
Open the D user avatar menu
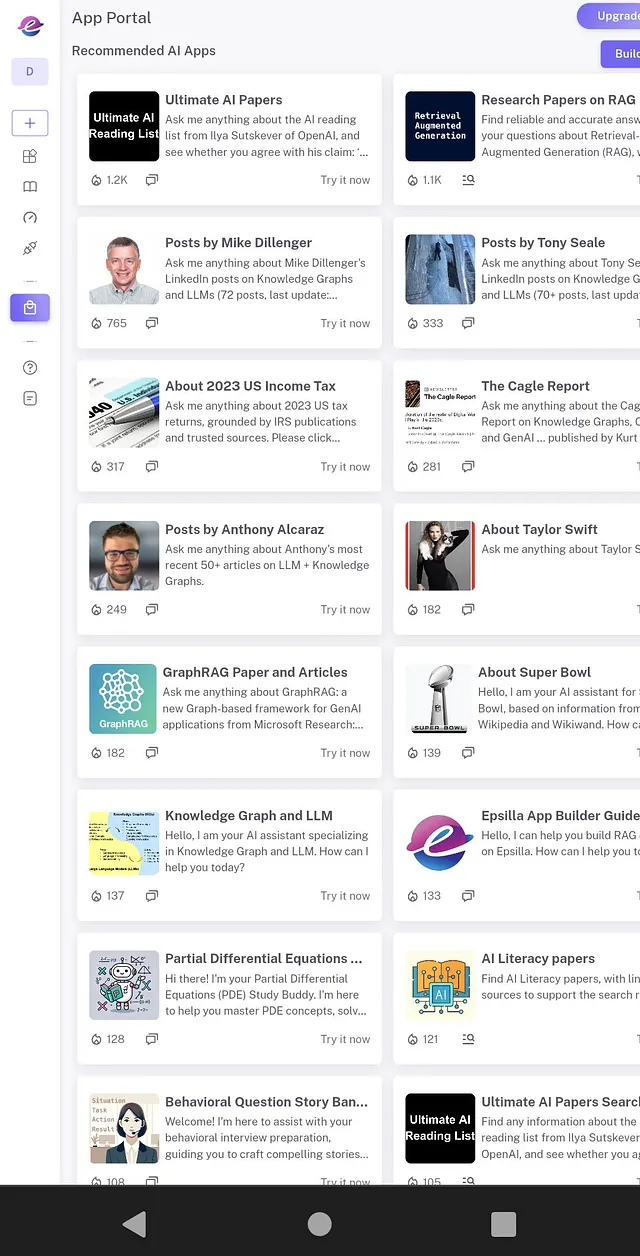(30, 71)
